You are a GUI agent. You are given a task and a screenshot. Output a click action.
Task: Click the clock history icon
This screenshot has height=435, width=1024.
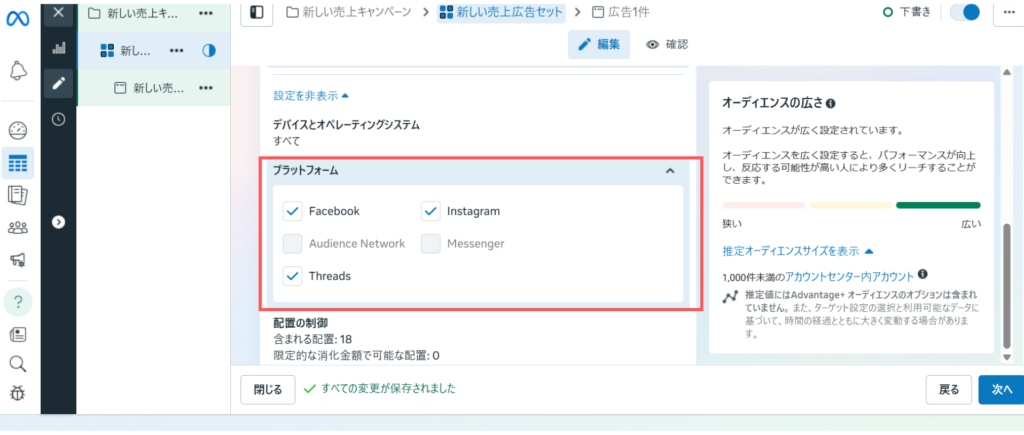pyautogui.click(x=58, y=119)
